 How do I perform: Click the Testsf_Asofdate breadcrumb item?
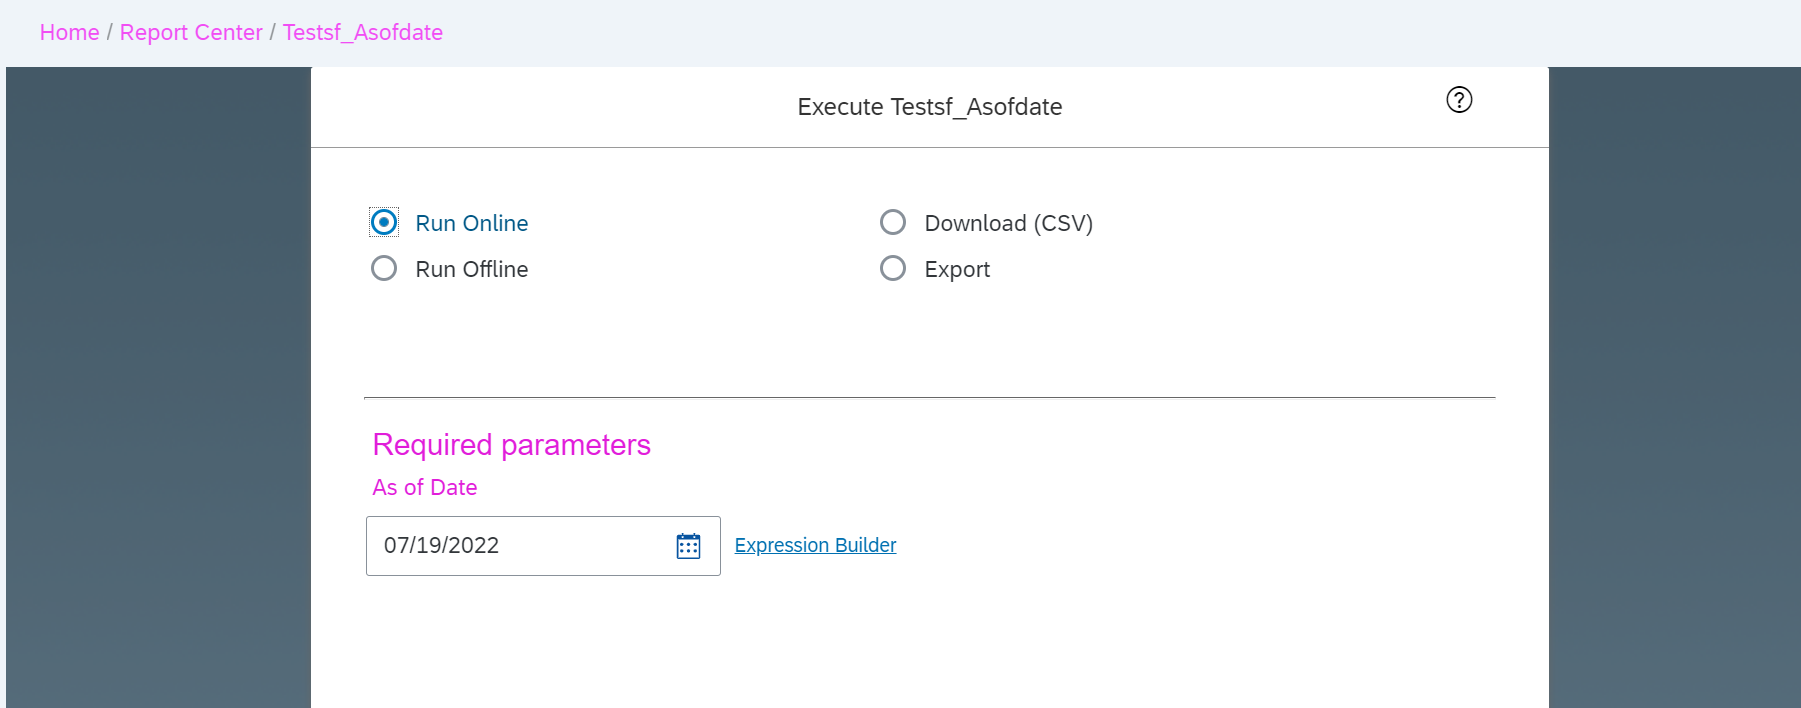pyautogui.click(x=363, y=32)
